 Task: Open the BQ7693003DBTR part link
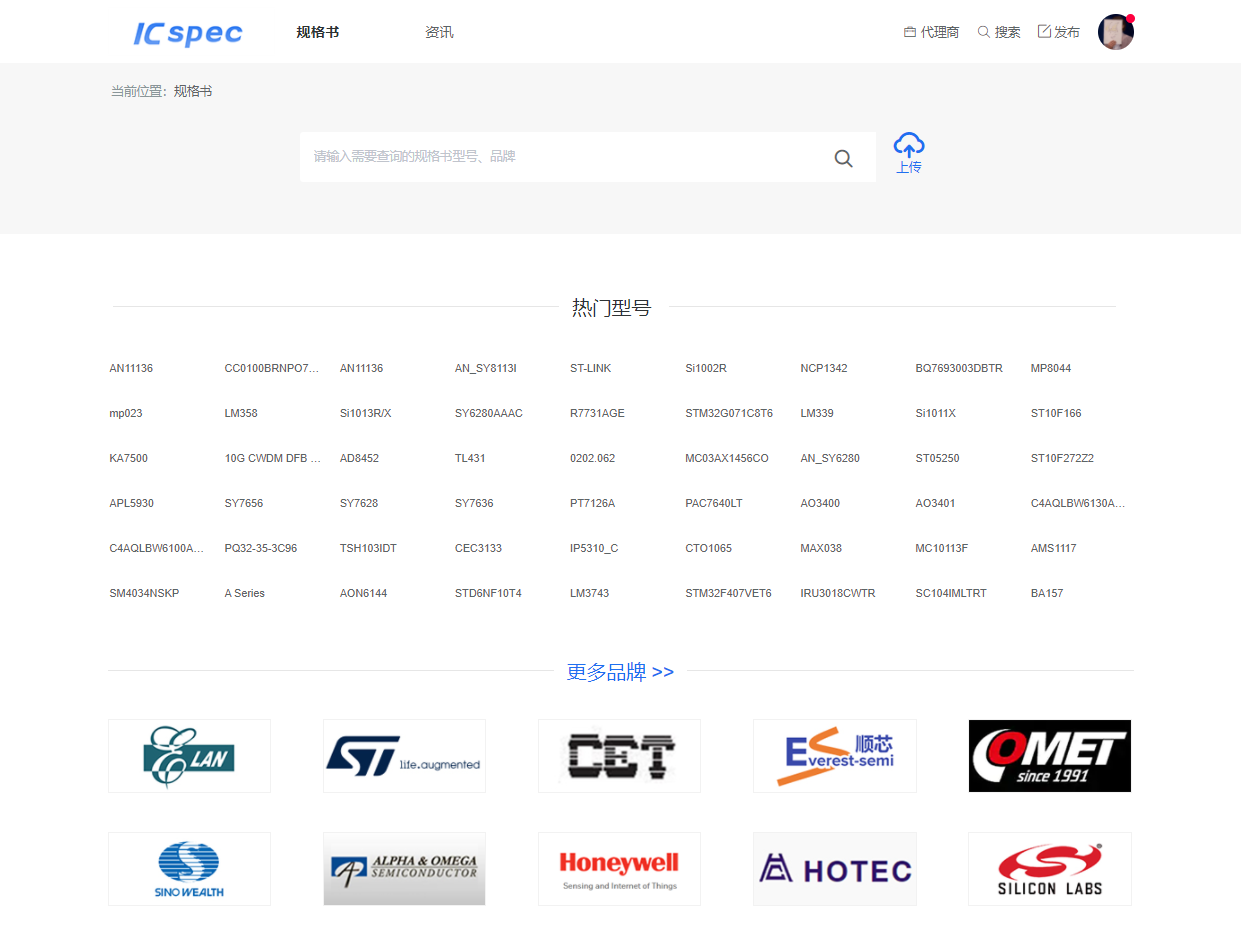[x=959, y=368]
